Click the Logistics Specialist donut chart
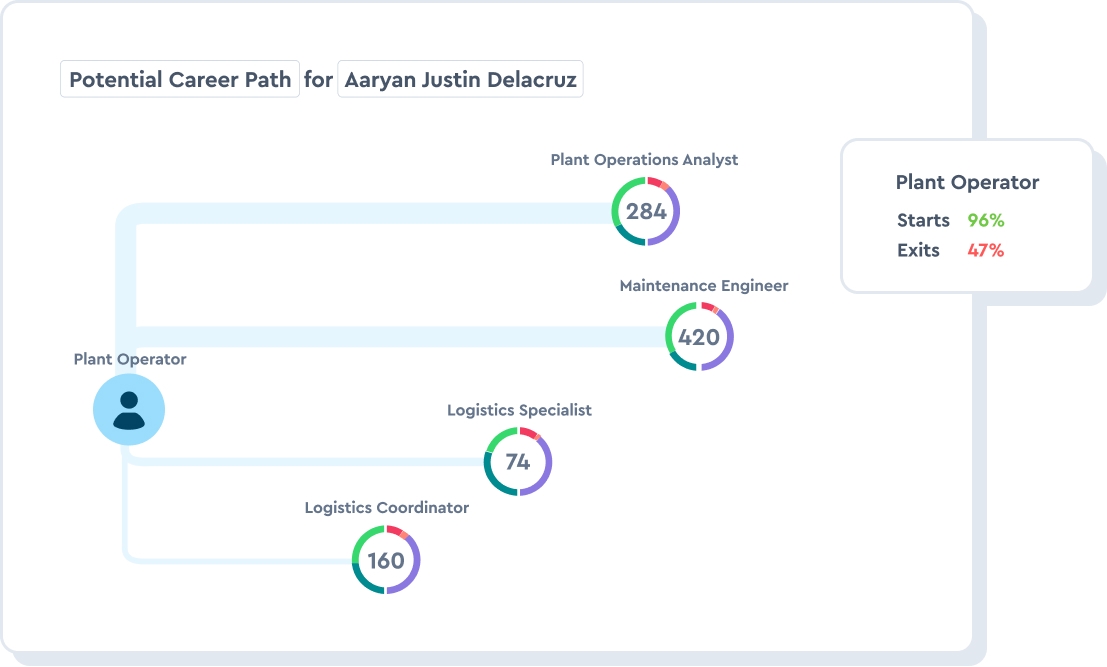The height and width of the screenshot is (667, 1107). pyautogui.click(x=518, y=462)
